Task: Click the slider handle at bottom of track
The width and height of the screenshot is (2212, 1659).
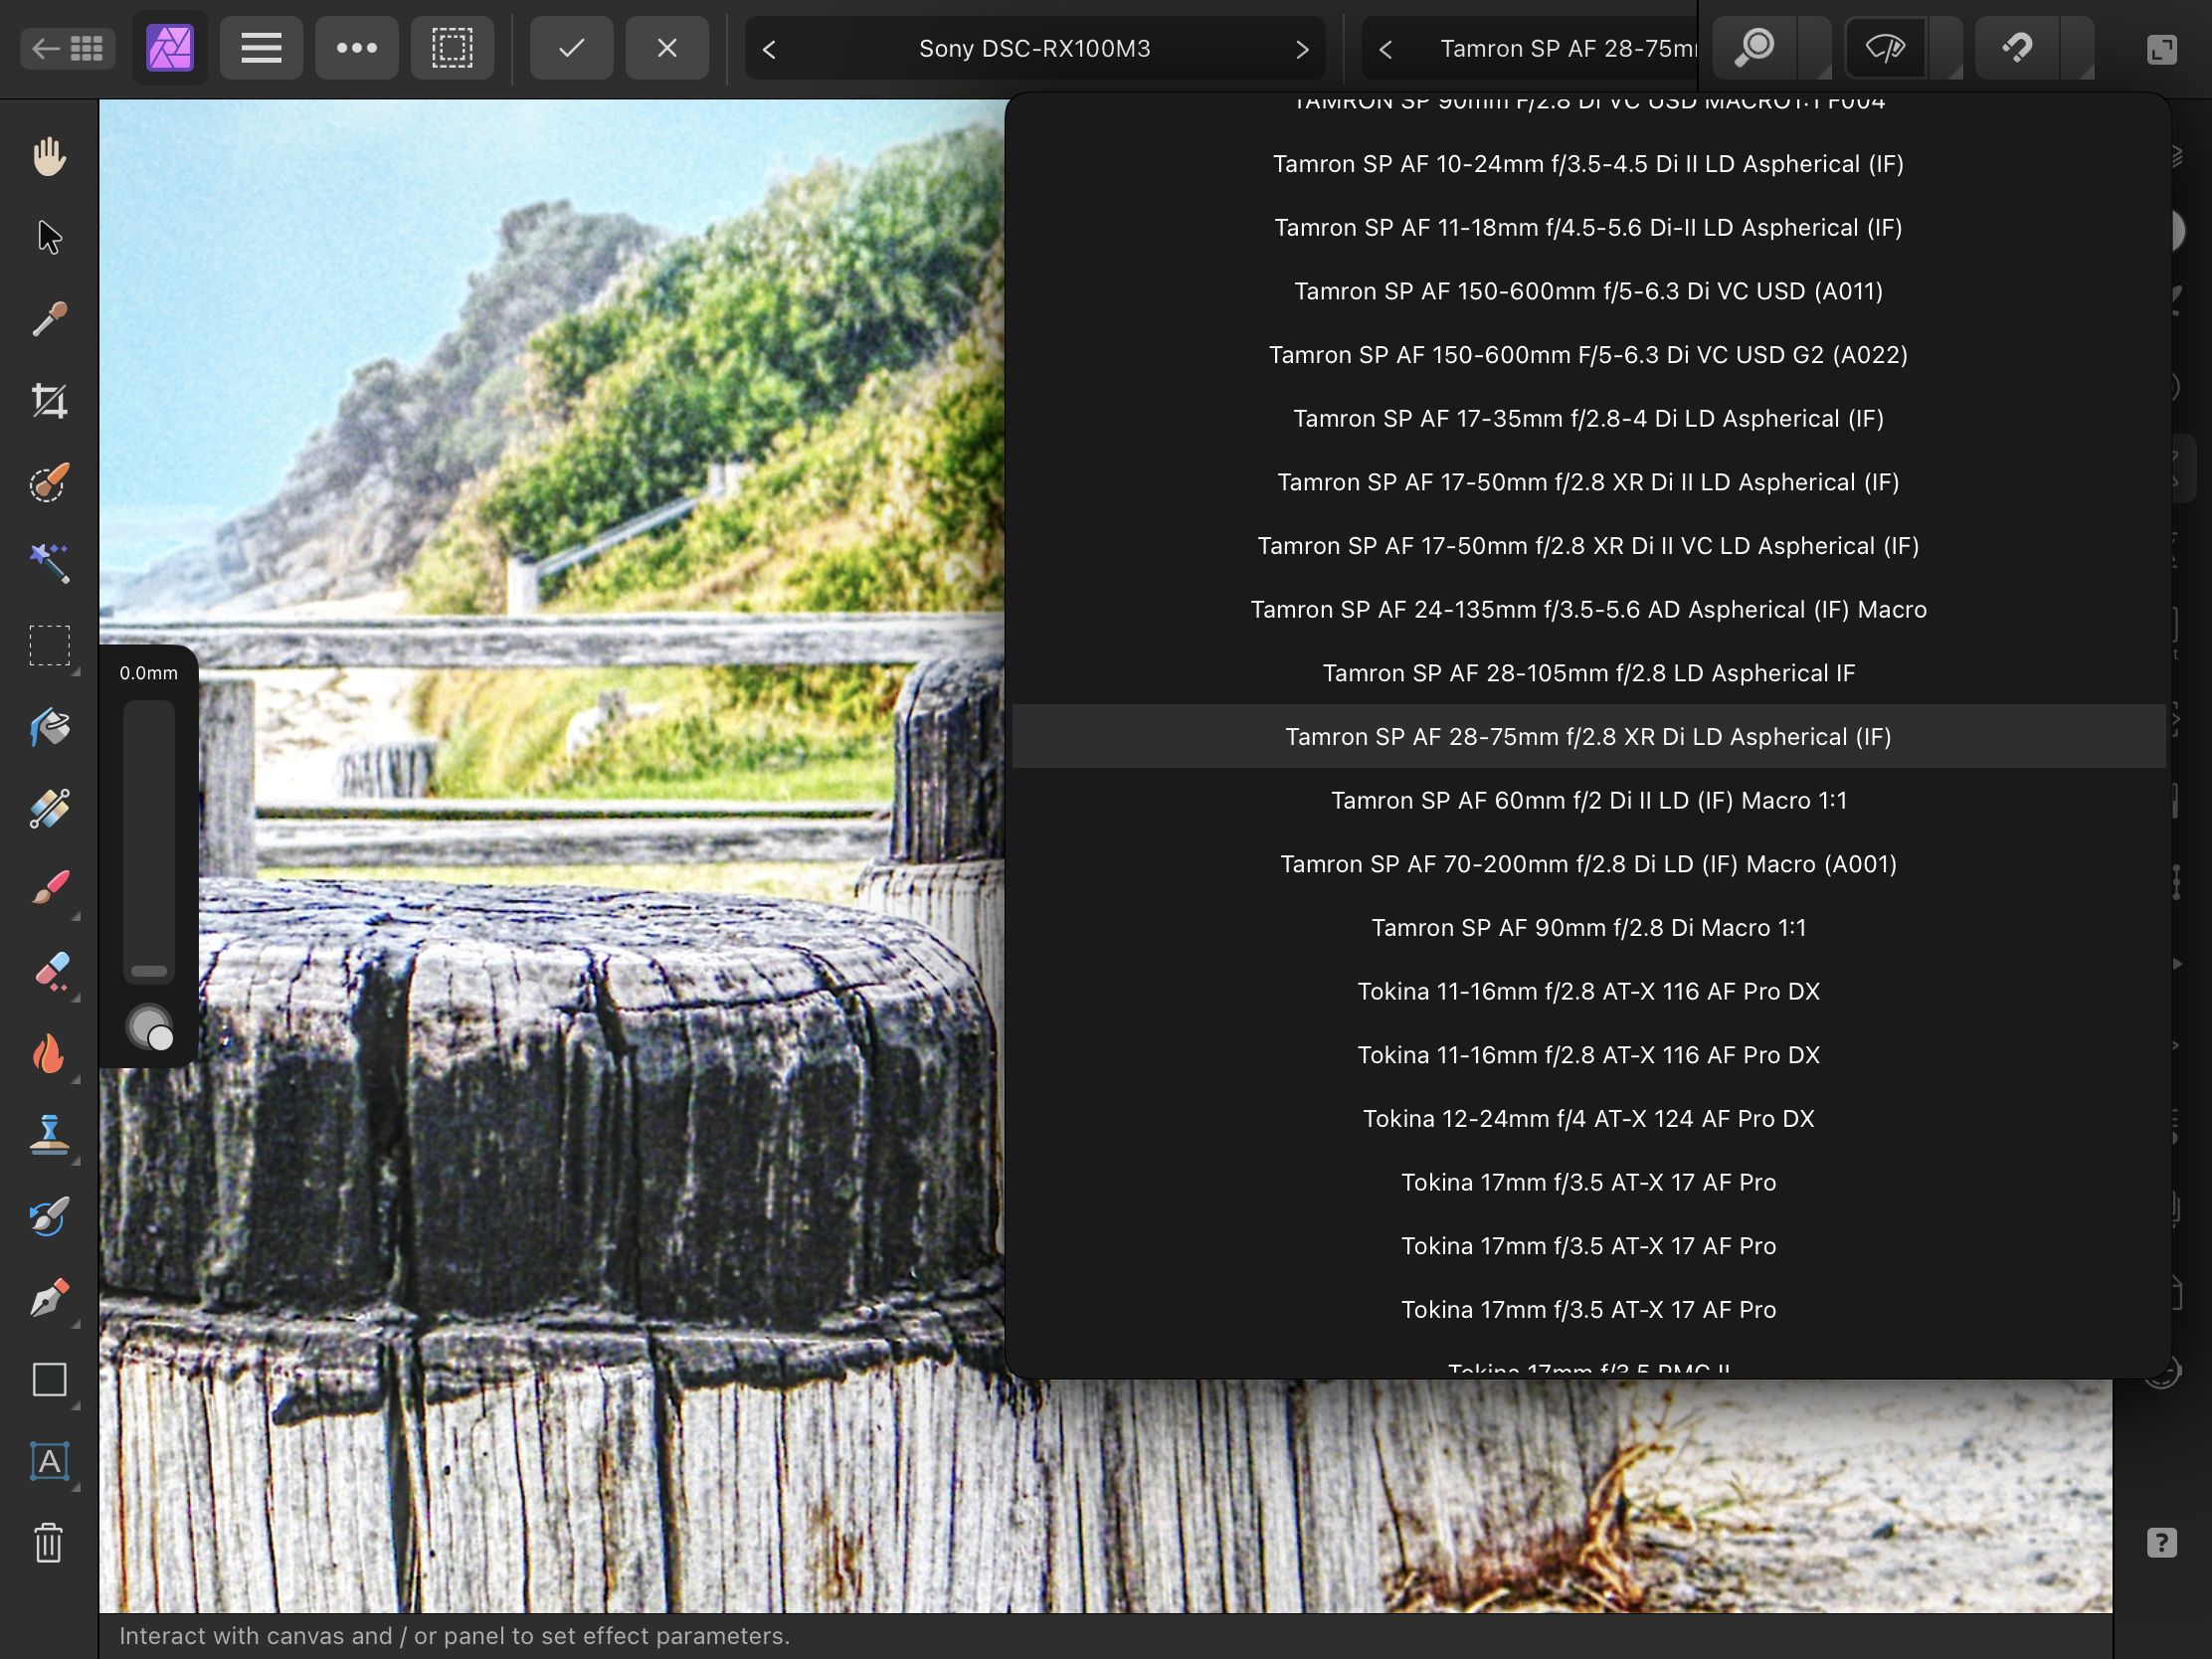Action: (x=149, y=971)
